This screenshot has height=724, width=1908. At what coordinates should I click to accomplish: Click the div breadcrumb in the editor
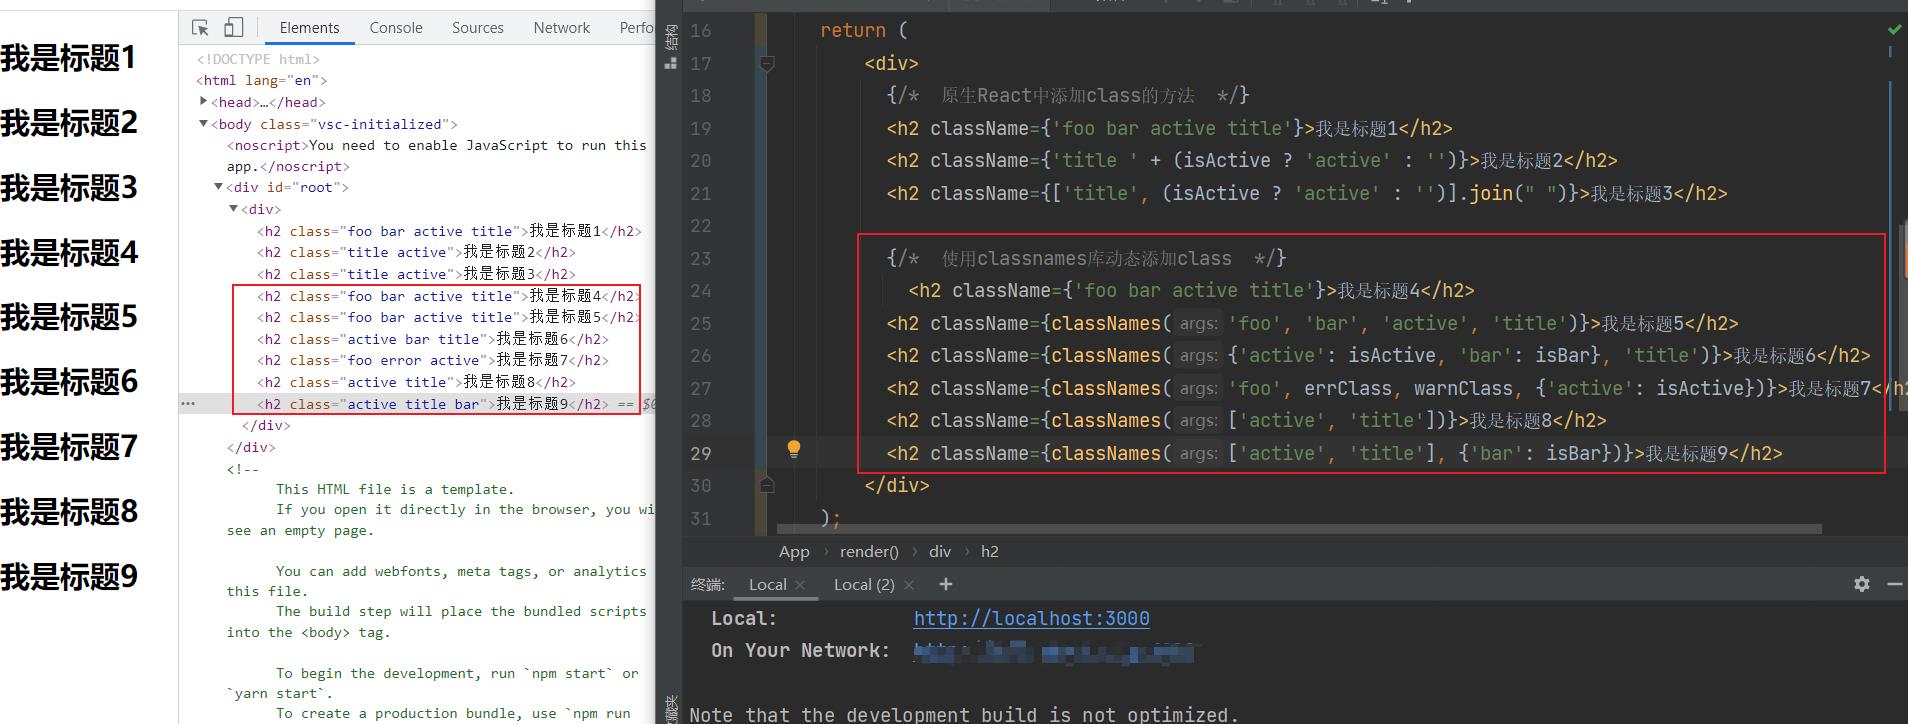pyautogui.click(x=940, y=551)
